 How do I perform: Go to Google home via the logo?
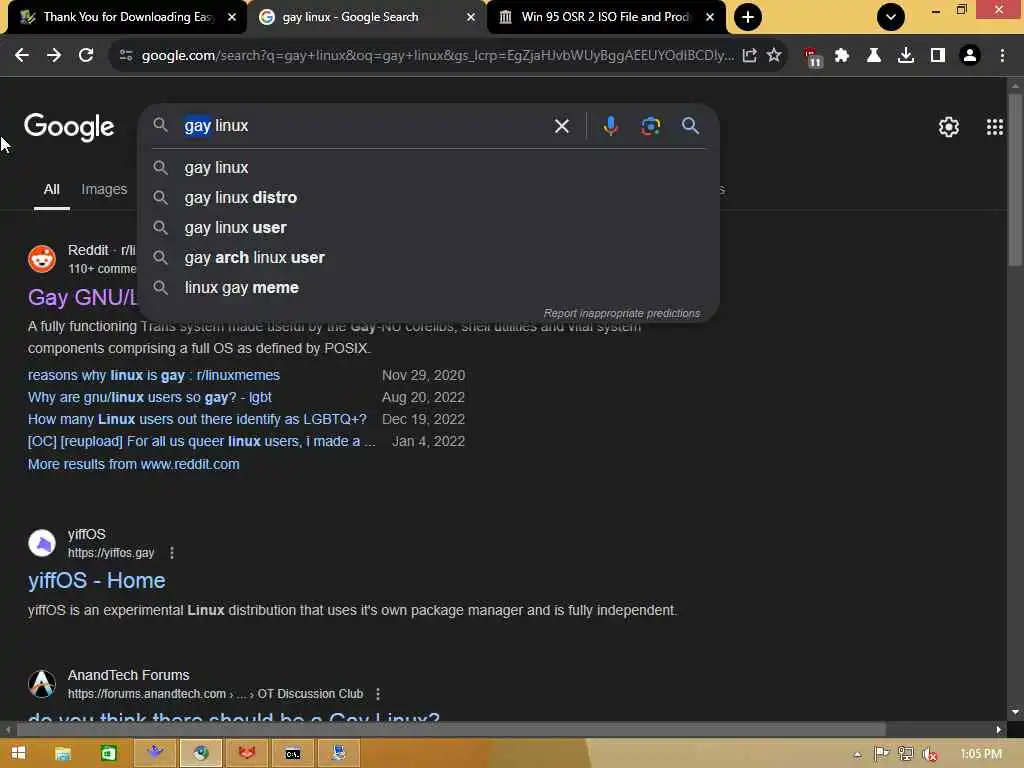[69, 127]
